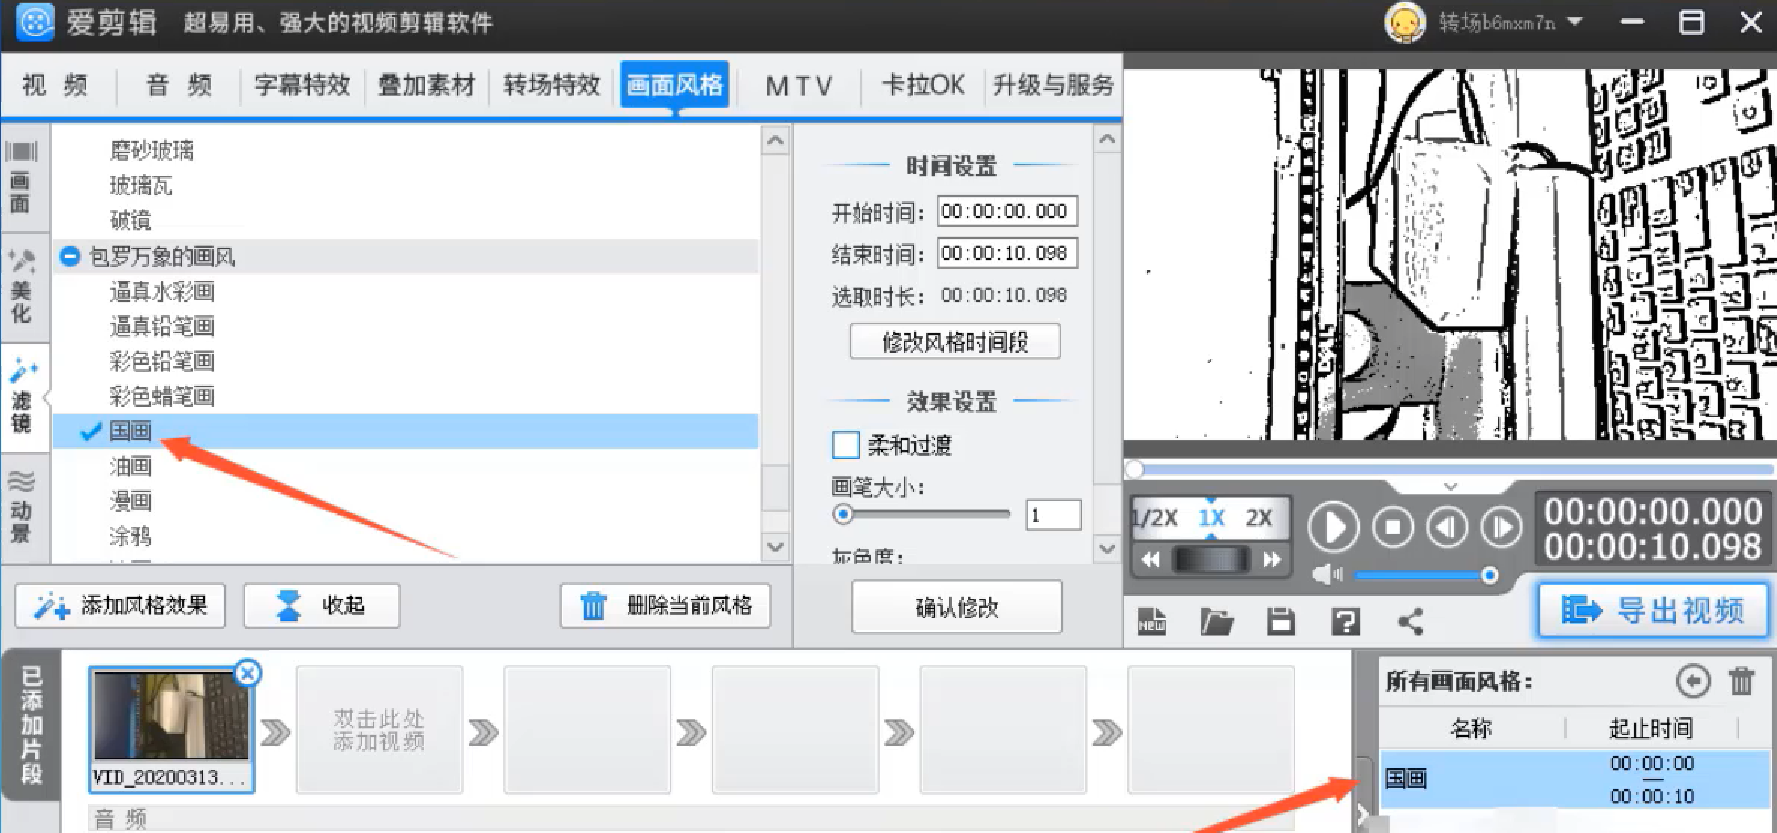Select the 2X playback speed
Screen dimensions: 1777x833
(x=1258, y=518)
